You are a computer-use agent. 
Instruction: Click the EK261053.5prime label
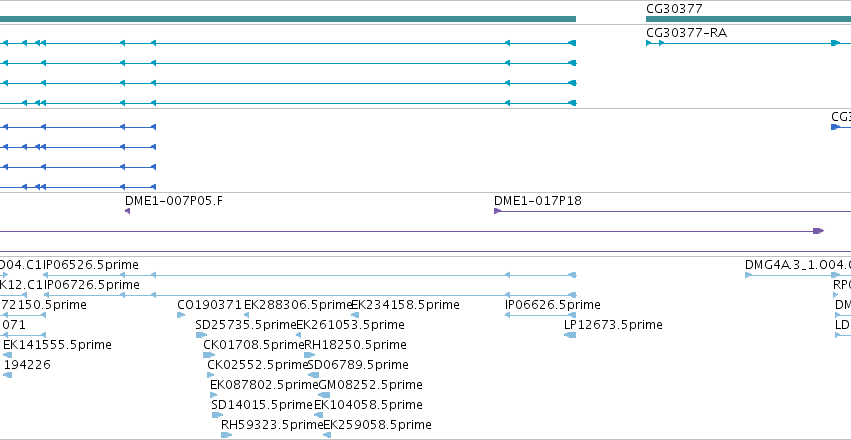point(351,325)
